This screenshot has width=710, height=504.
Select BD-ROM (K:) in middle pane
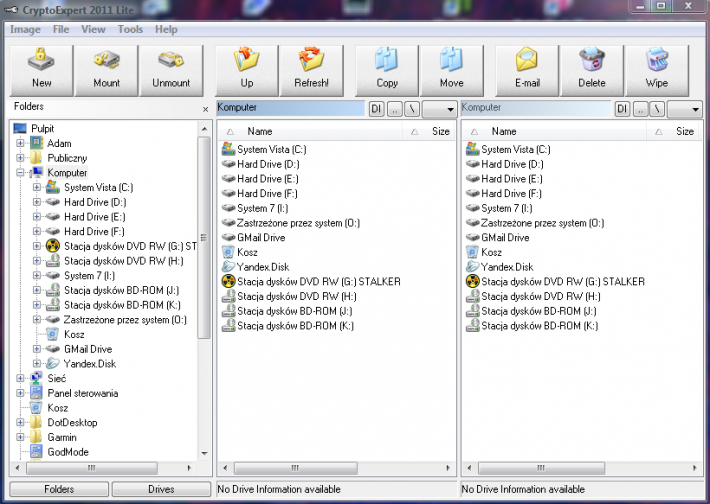[x=288, y=326]
